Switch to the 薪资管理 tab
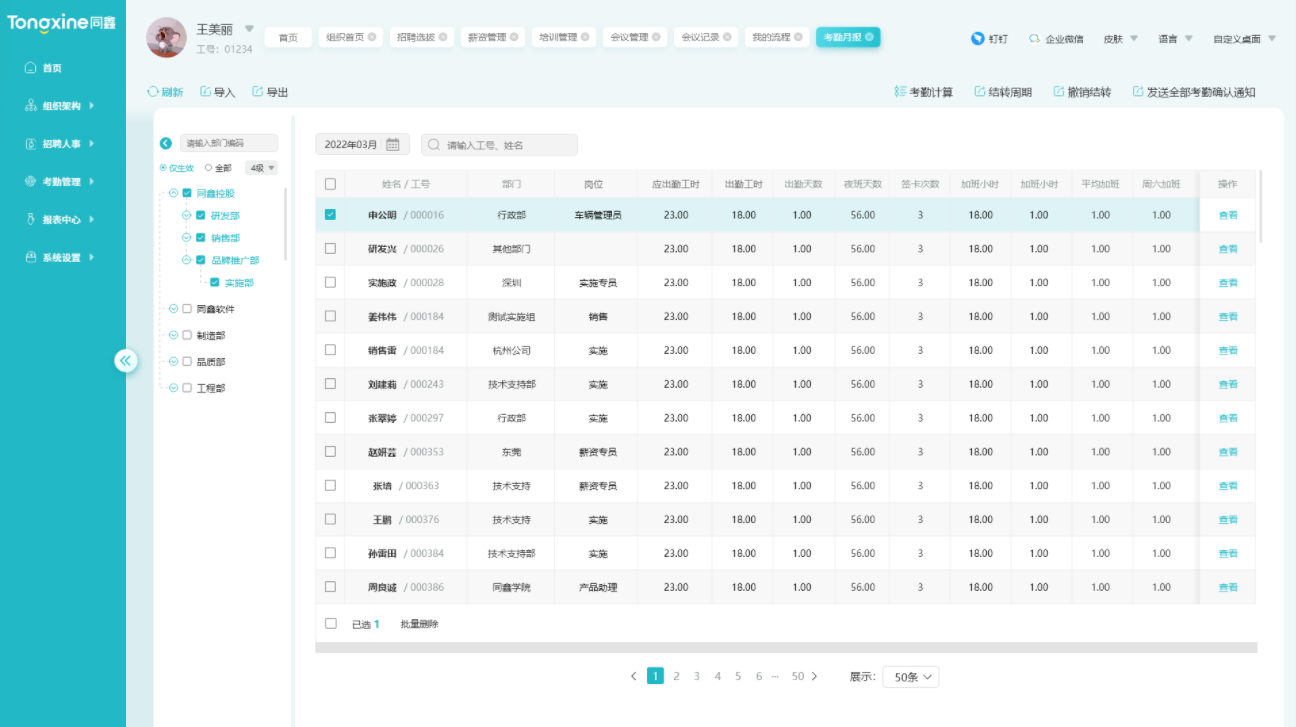Viewport: 1296px width, 727px height. (492, 37)
